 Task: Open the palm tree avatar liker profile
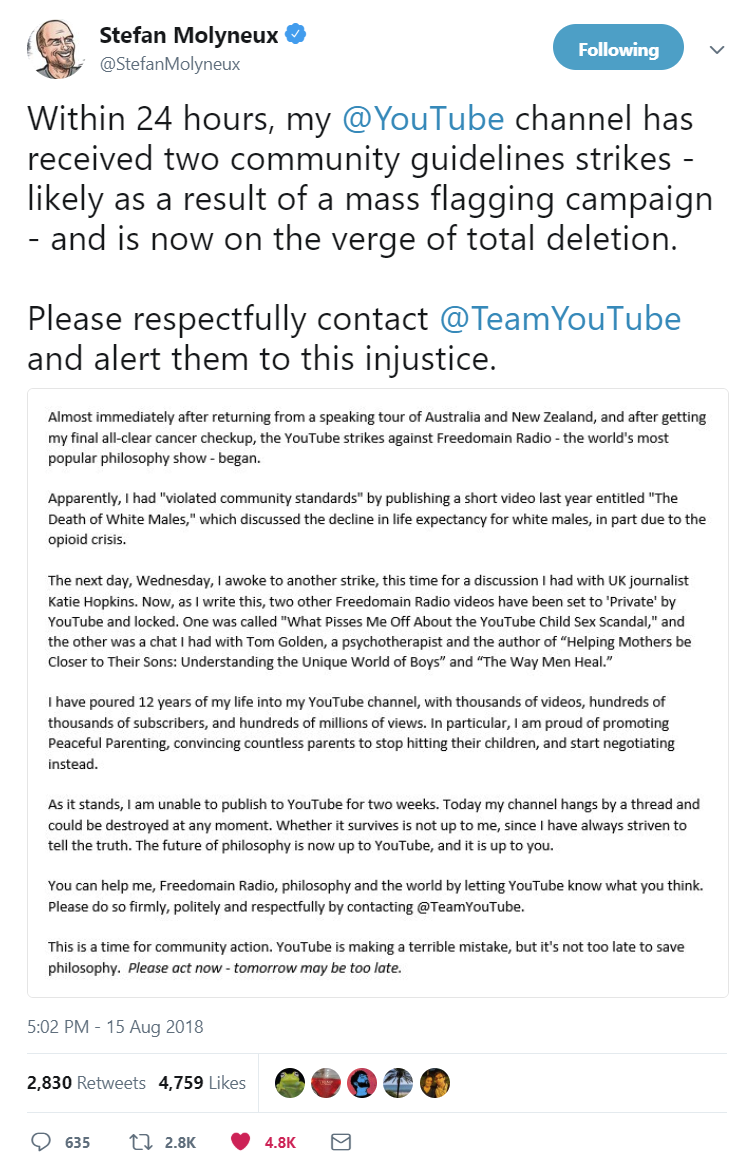[398, 1083]
